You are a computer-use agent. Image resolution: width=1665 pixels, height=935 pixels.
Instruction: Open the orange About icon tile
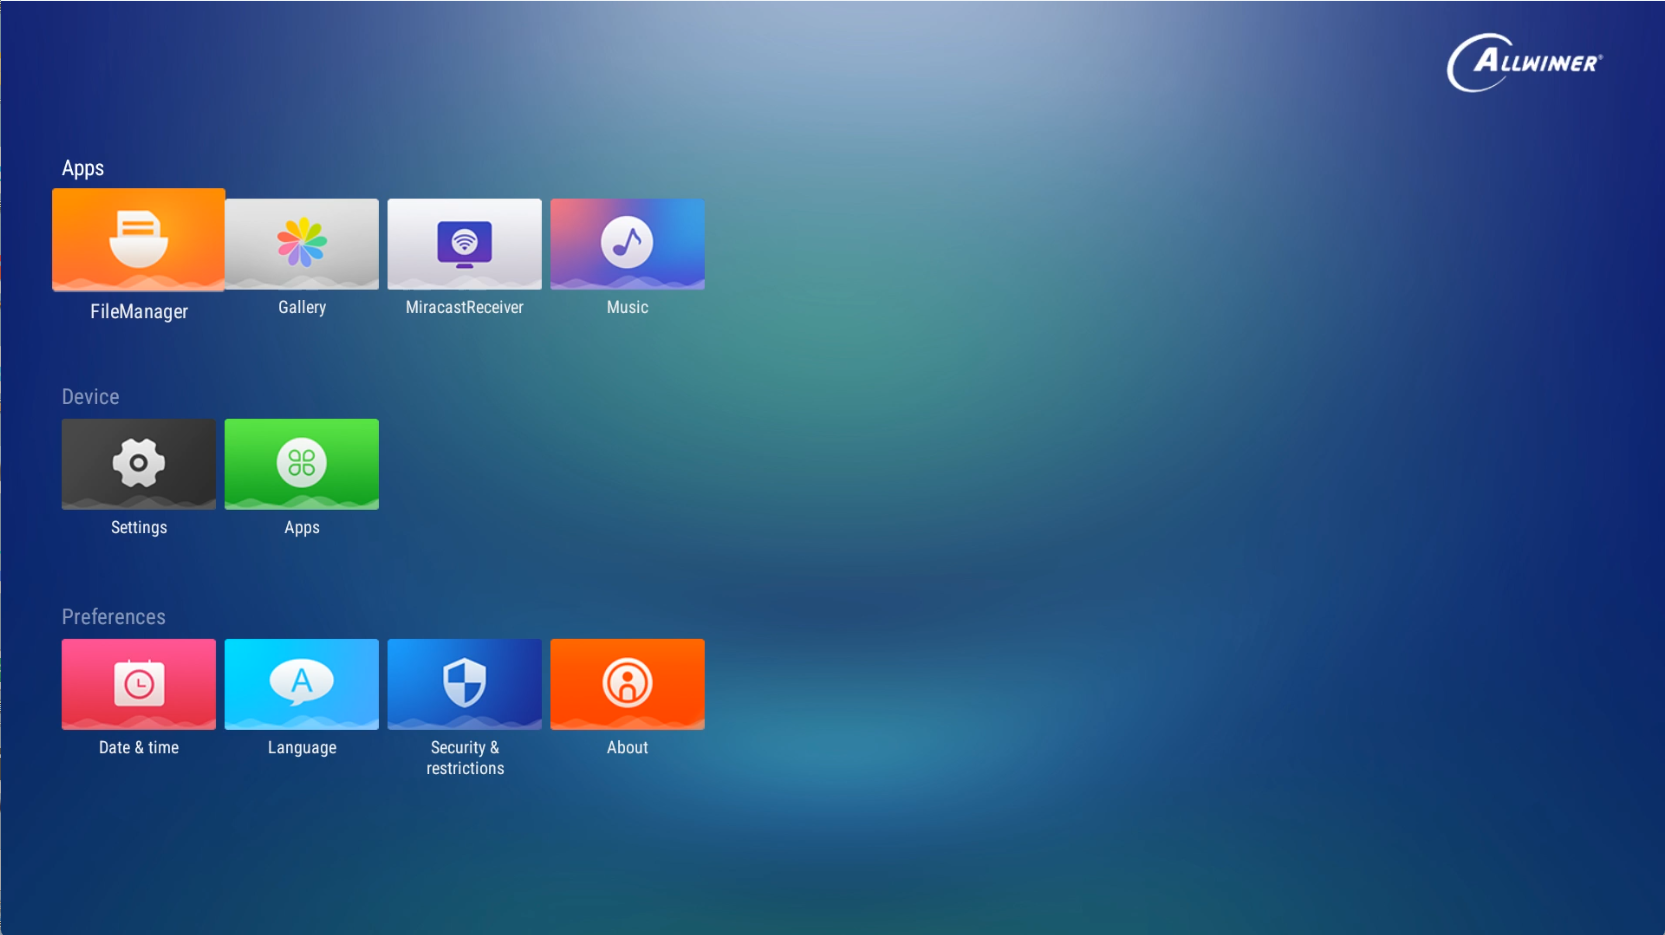pos(627,684)
